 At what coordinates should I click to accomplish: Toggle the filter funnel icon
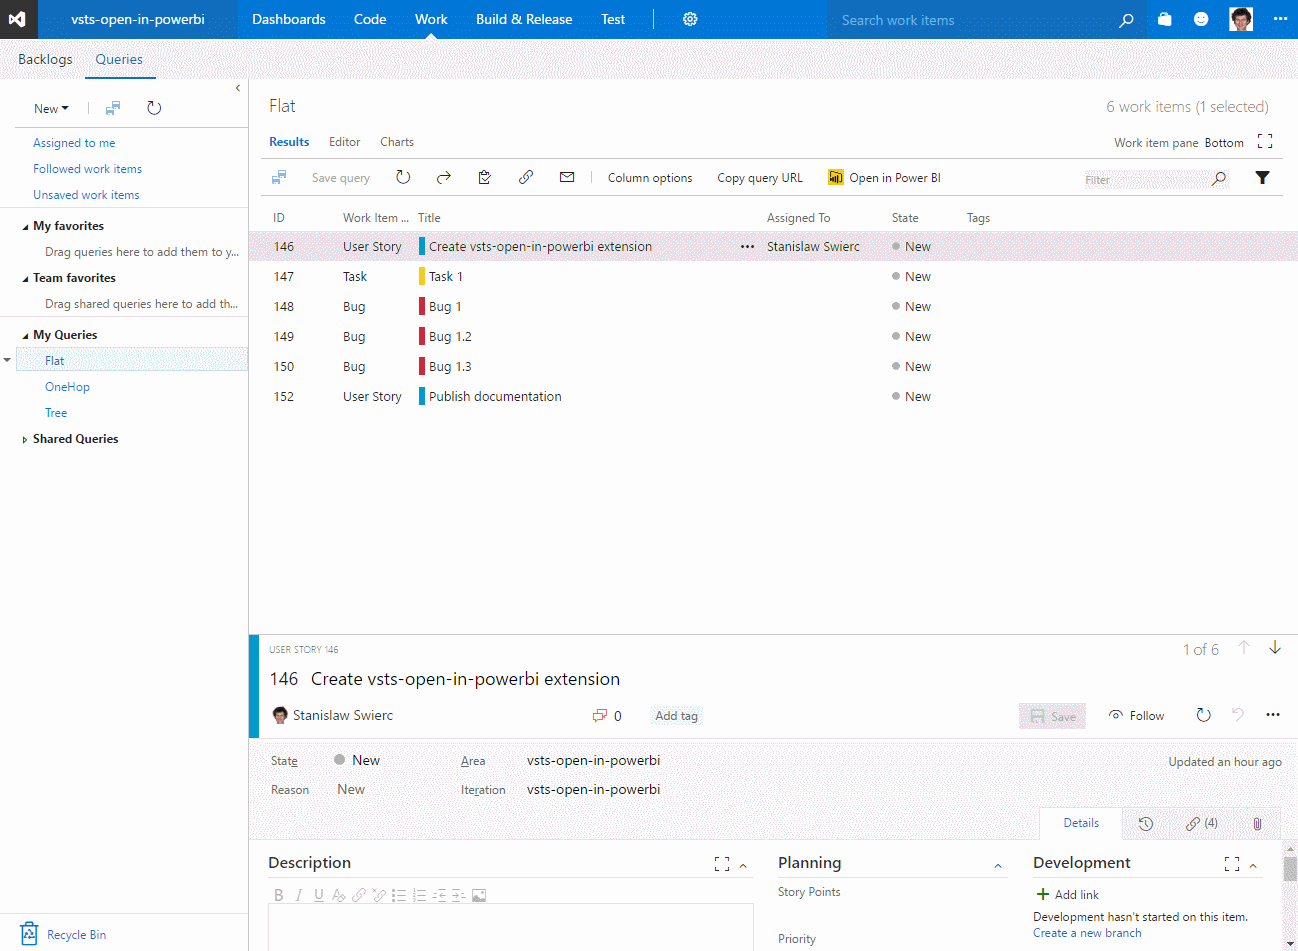click(1263, 178)
